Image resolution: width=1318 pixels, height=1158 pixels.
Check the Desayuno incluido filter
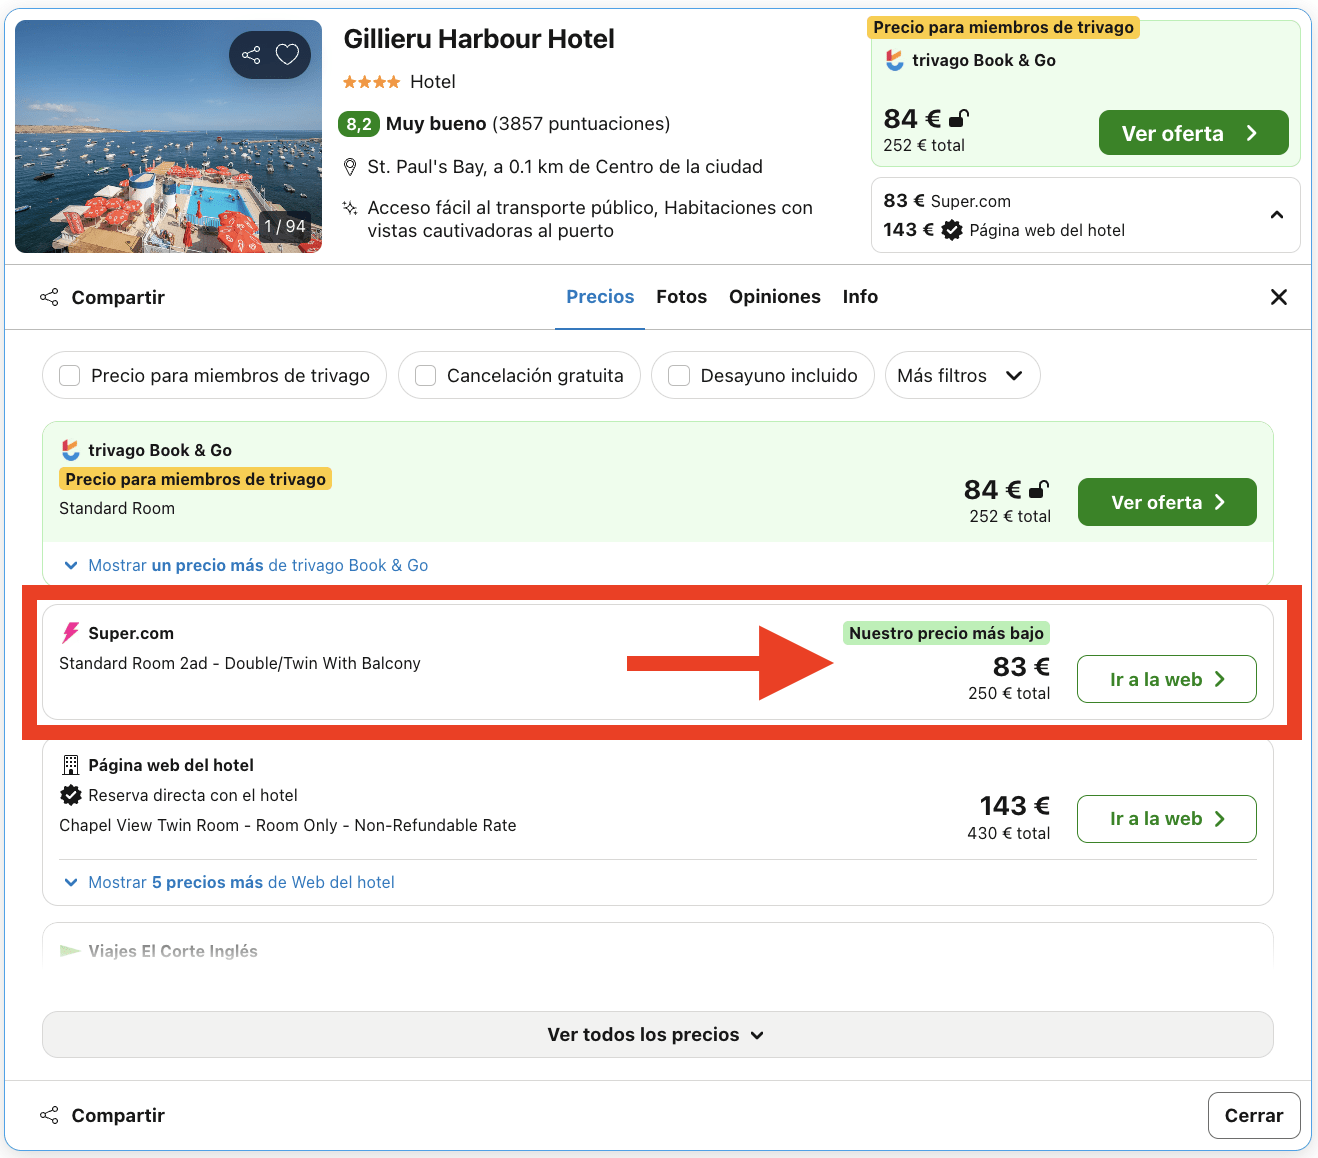[679, 375]
